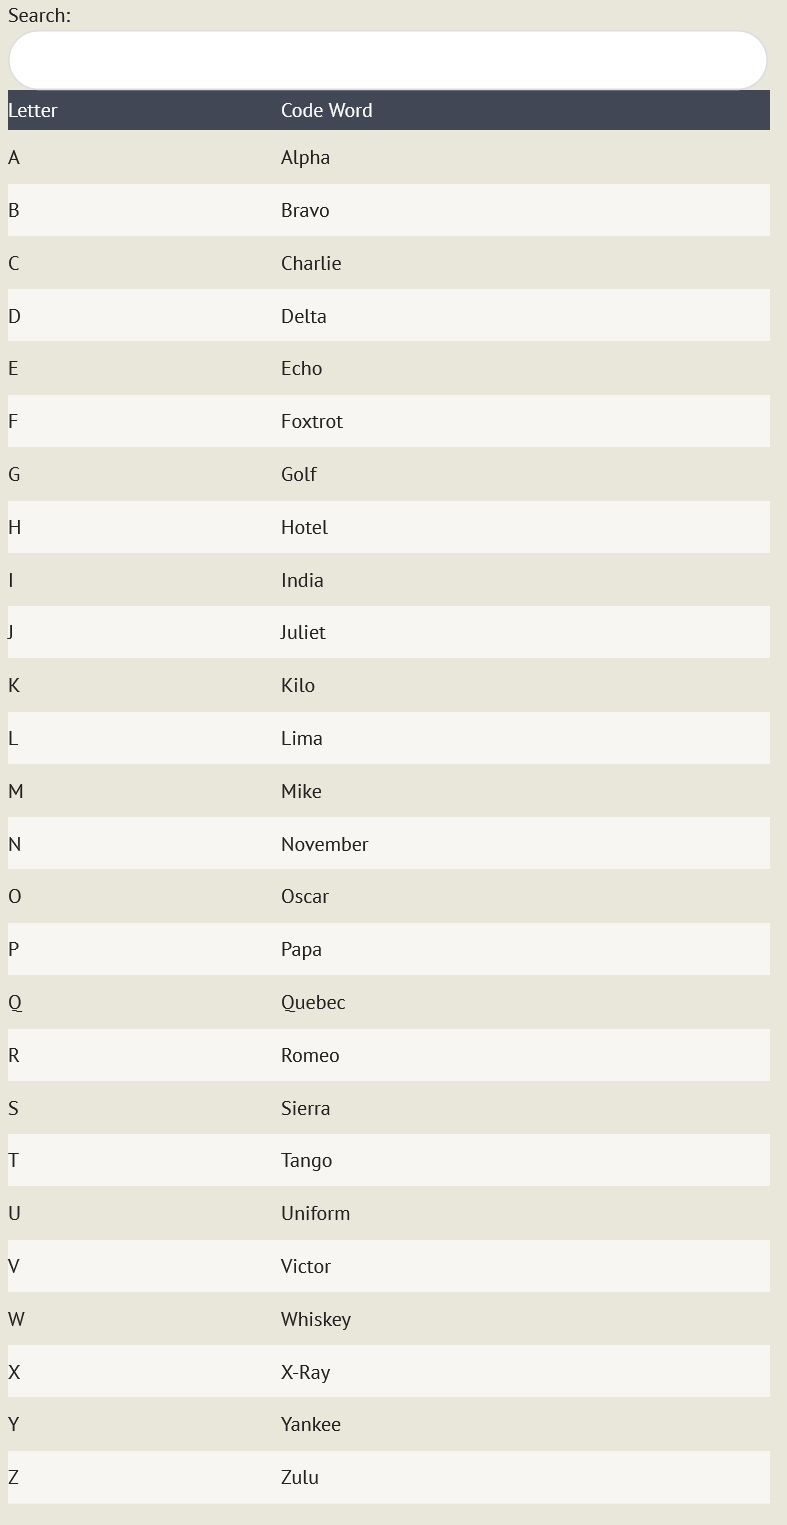Image resolution: width=787 pixels, height=1525 pixels.
Task: Select the Golf code word
Action: [x=298, y=474]
